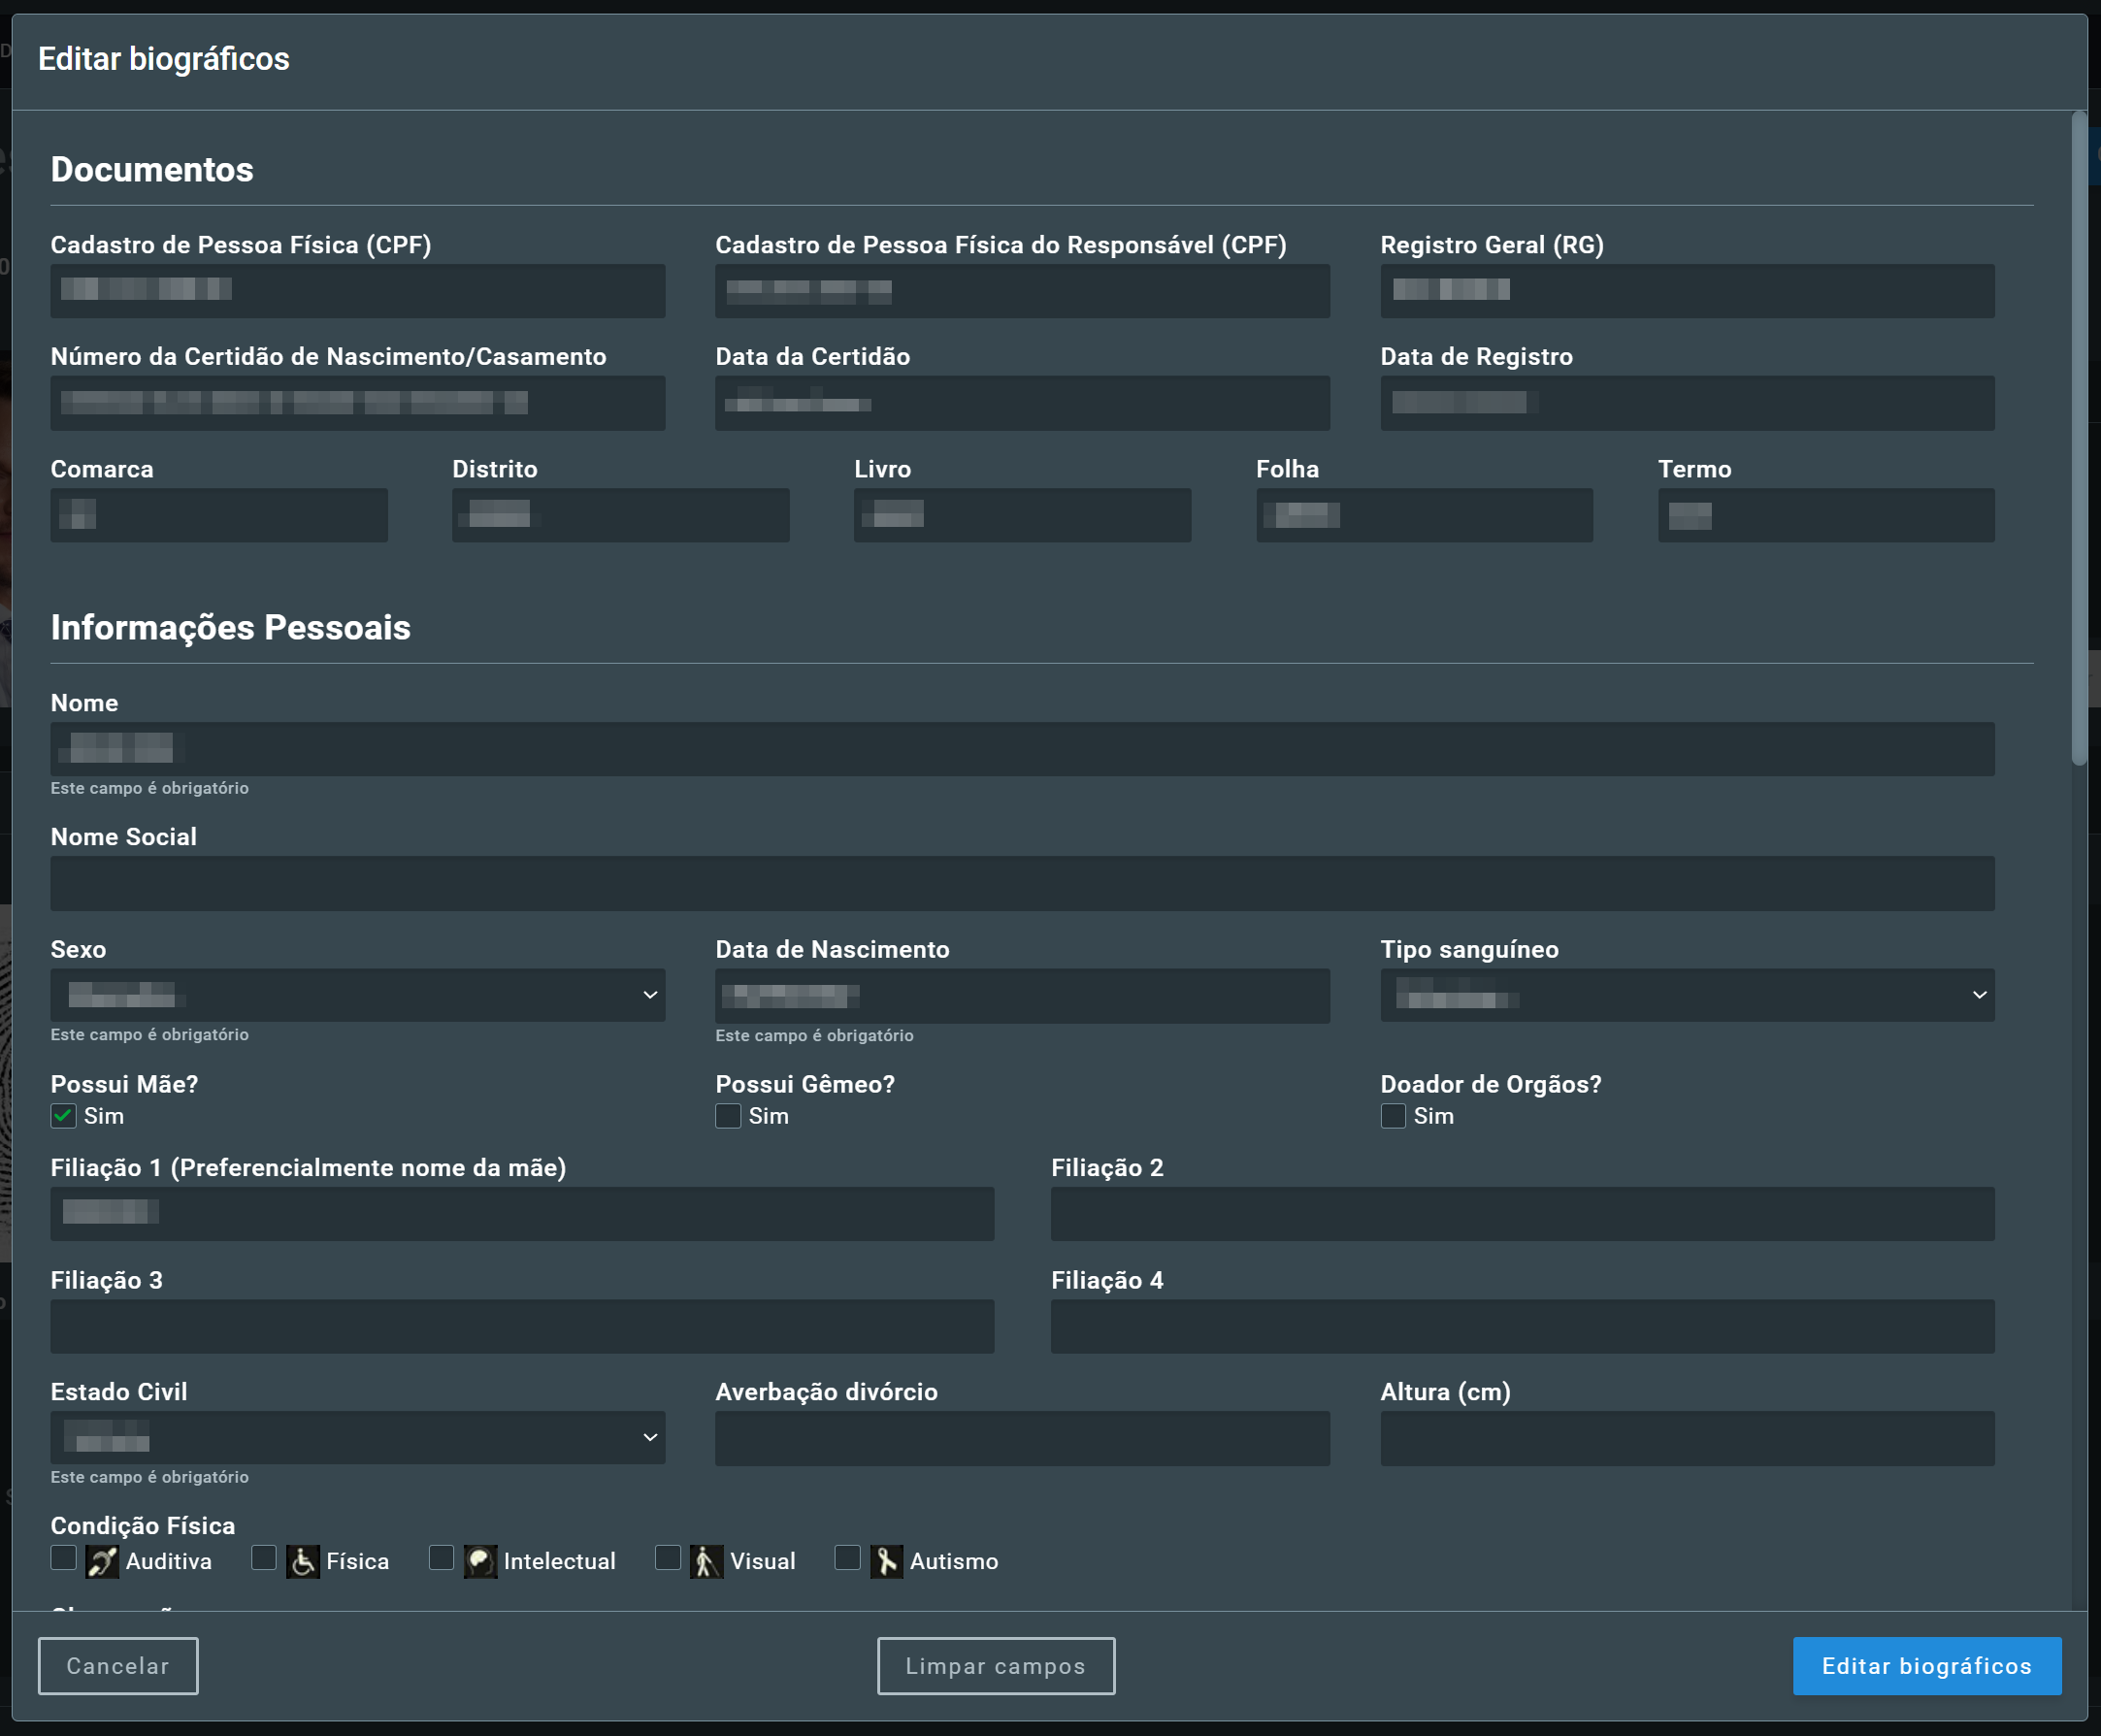Click the Cancelar button
The height and width of the screenshot is (1736, 2101).
click(118, 1666)
